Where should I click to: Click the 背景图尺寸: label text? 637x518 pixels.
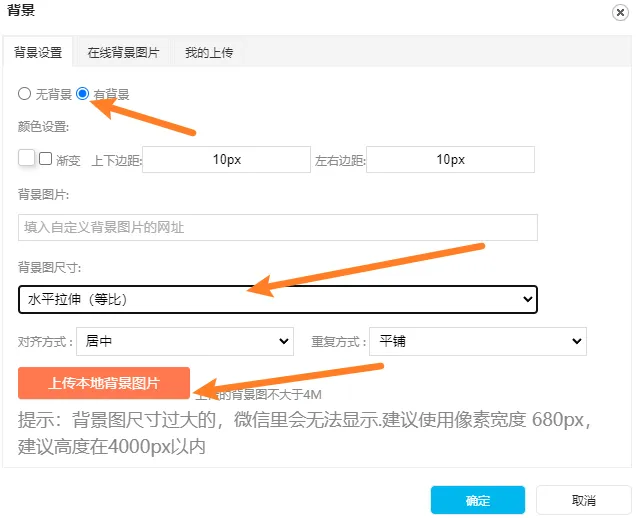(x=49, y=267)
